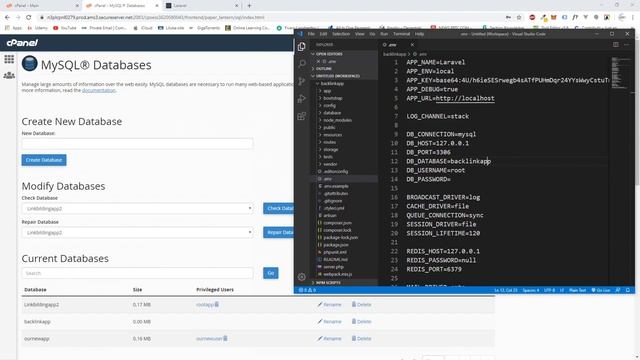The image size is (640, 360).
Task: Click the rootapp privileged user link
Action: (x=205, y=304)
